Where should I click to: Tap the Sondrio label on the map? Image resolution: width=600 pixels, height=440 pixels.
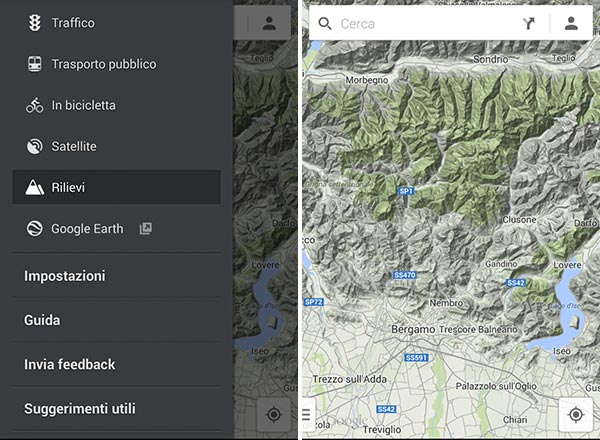click(x=491, y=59)
